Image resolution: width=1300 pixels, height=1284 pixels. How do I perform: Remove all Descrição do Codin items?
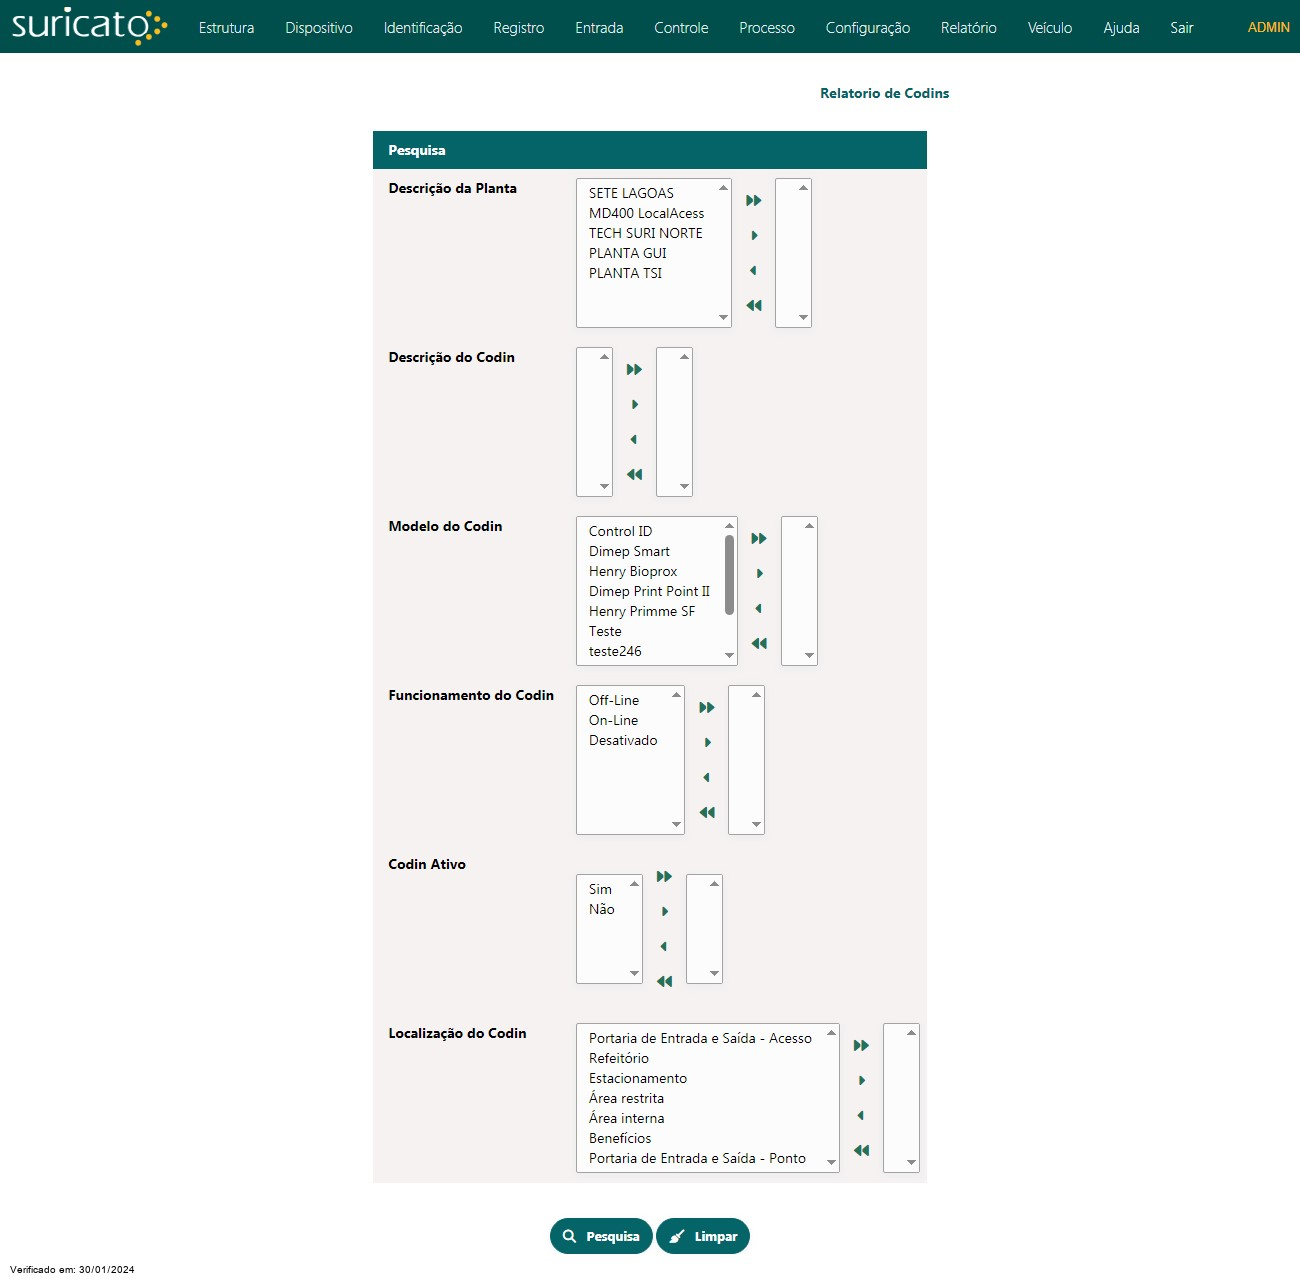[x=634, y=475]
